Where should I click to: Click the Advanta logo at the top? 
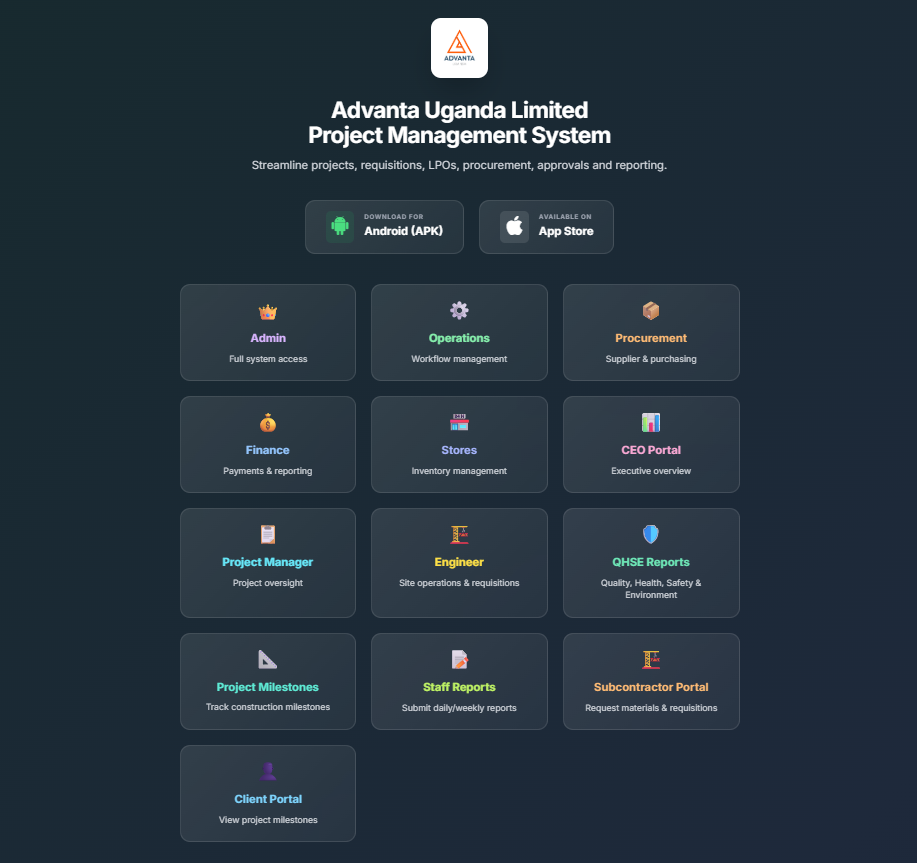pyautogui.click(x=459, y=47)
